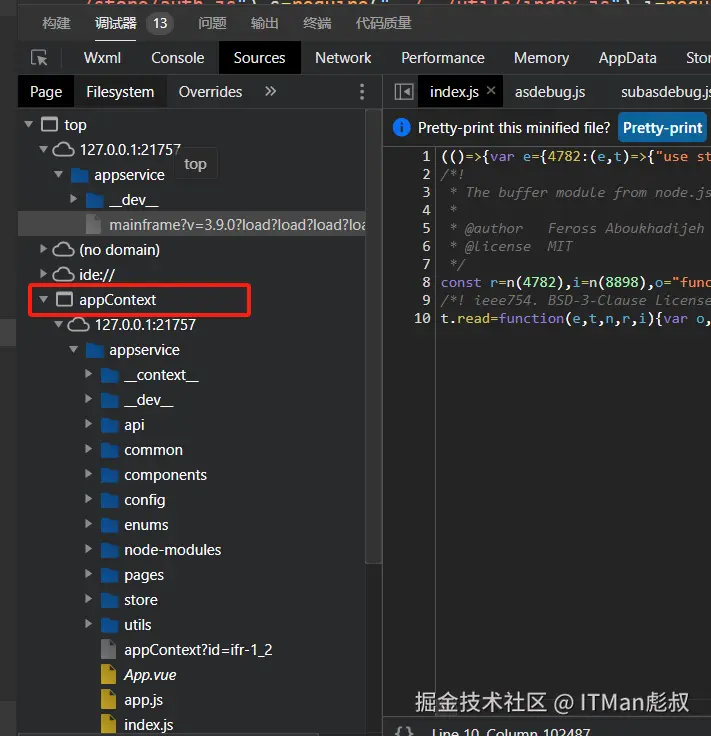
Task: Show more navigator tabs chevron
Action: pos(270,91)
